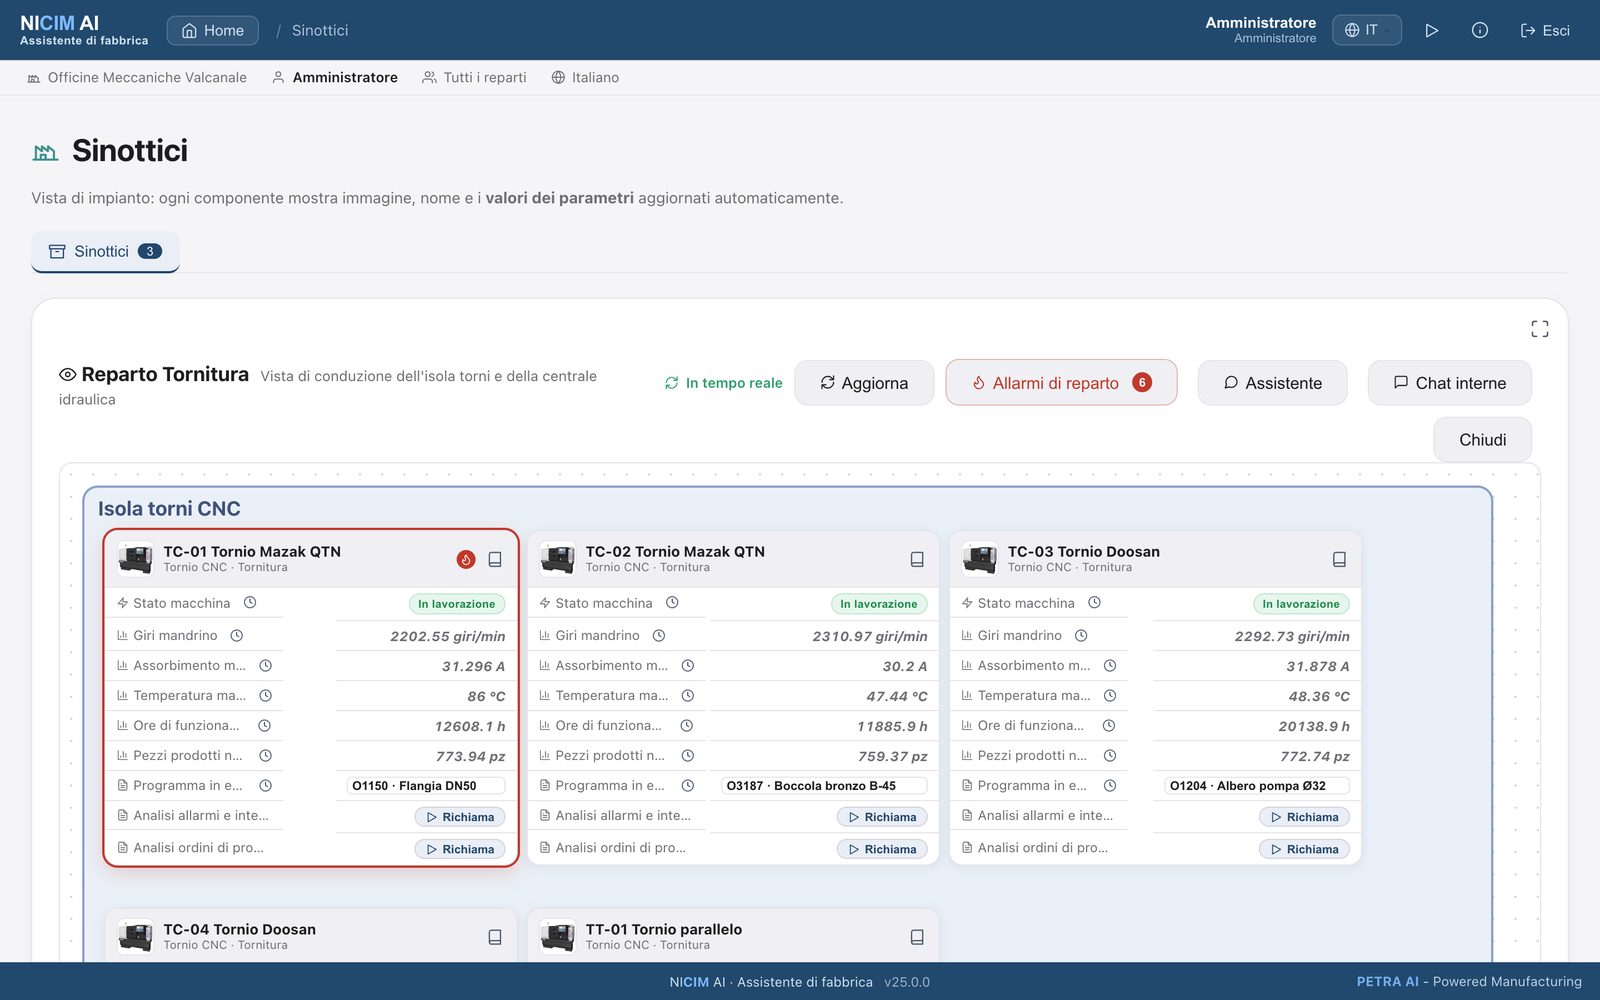Click the history clock for TC-02 Stato macchina
The image size is (1600, 1000).
[x=672, y=603]
